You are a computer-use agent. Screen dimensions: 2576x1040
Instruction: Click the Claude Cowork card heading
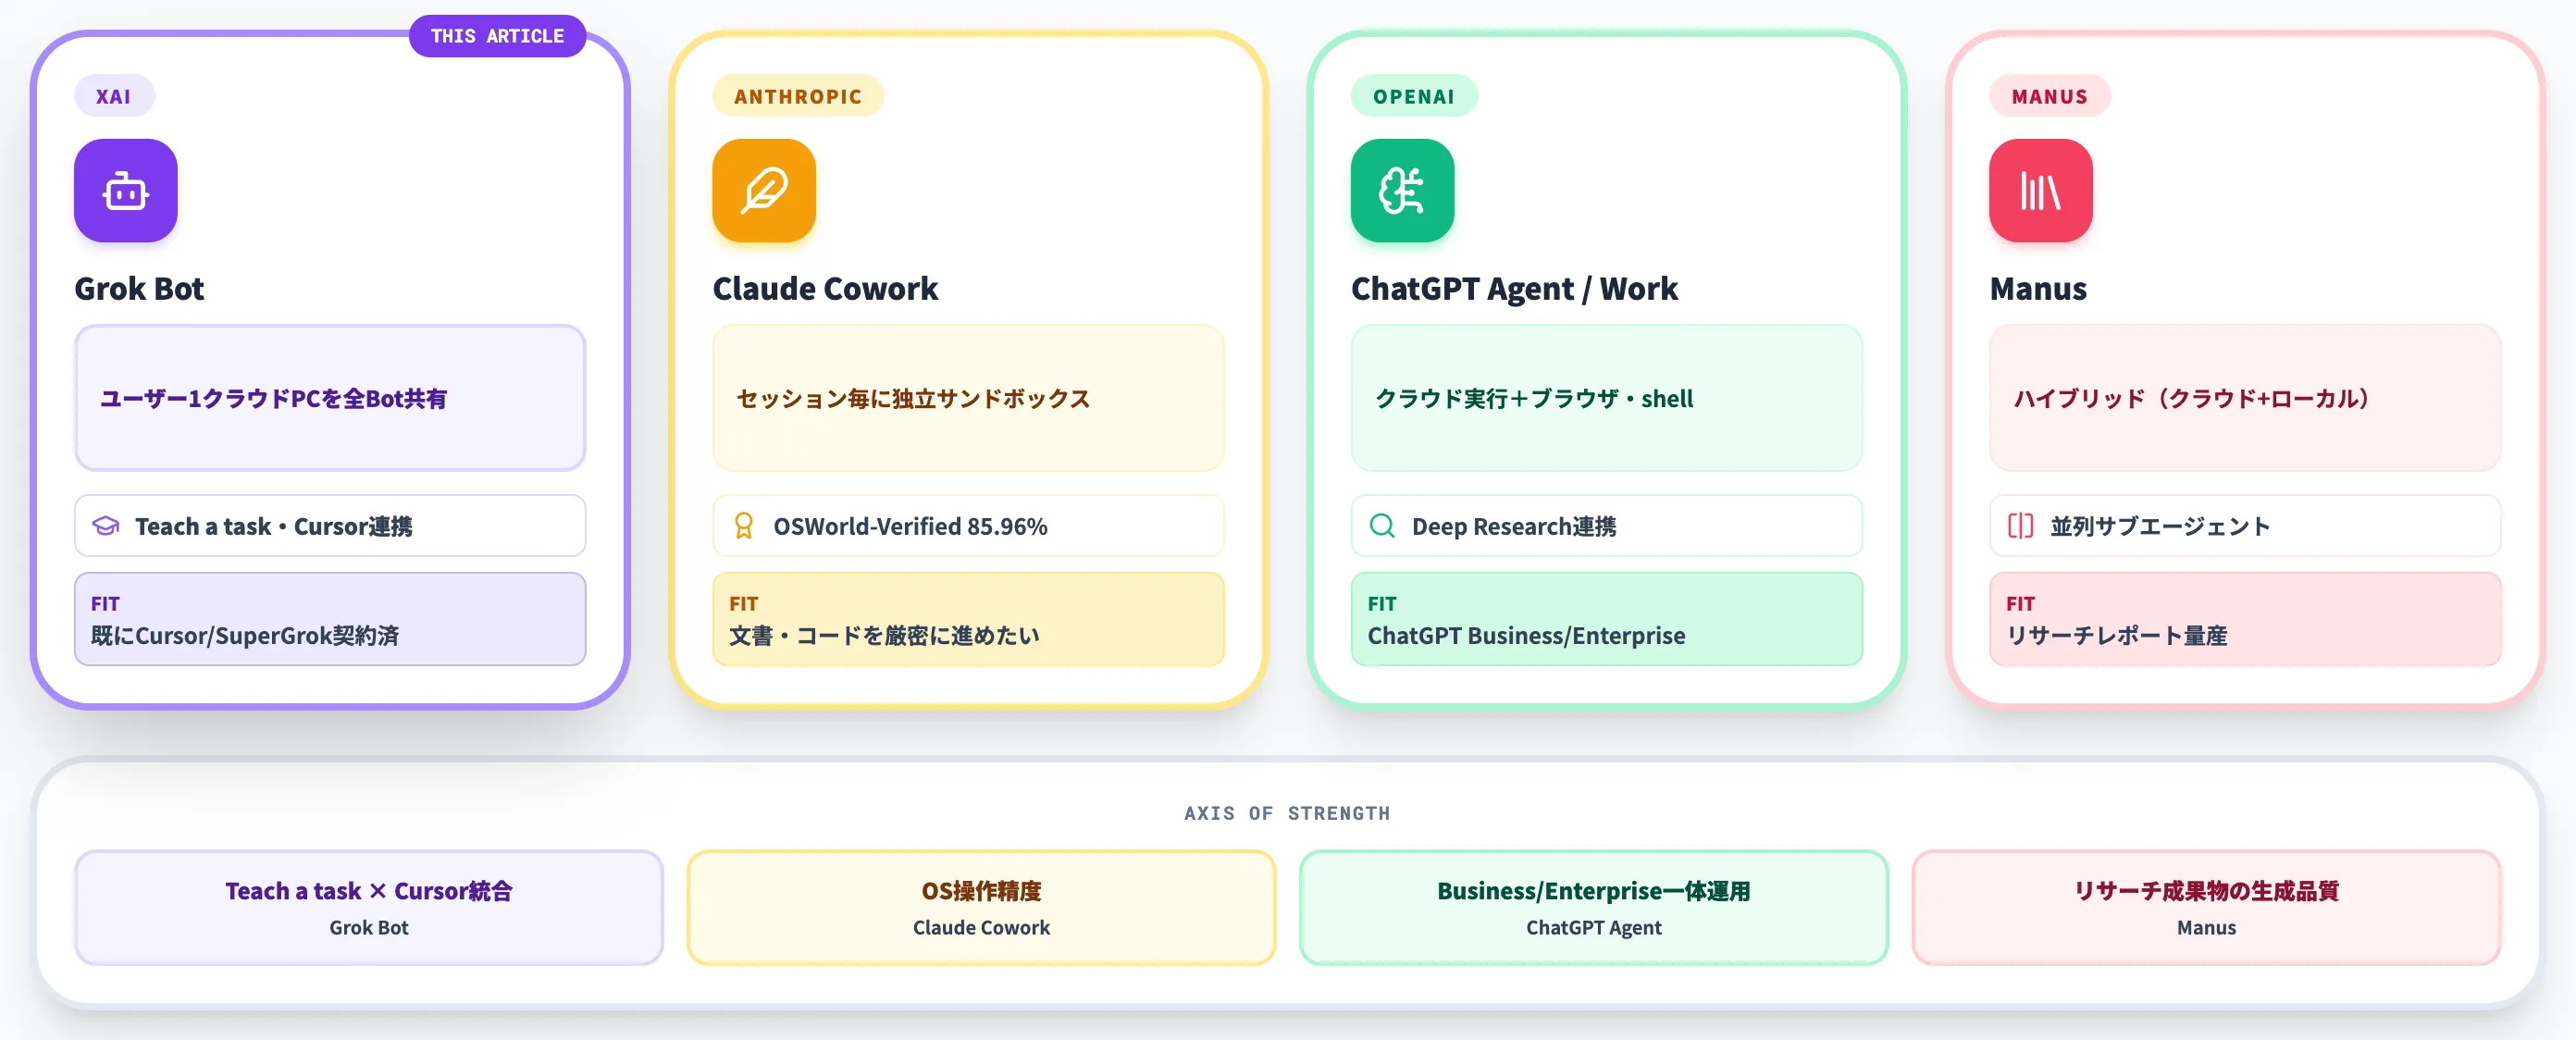825,288
